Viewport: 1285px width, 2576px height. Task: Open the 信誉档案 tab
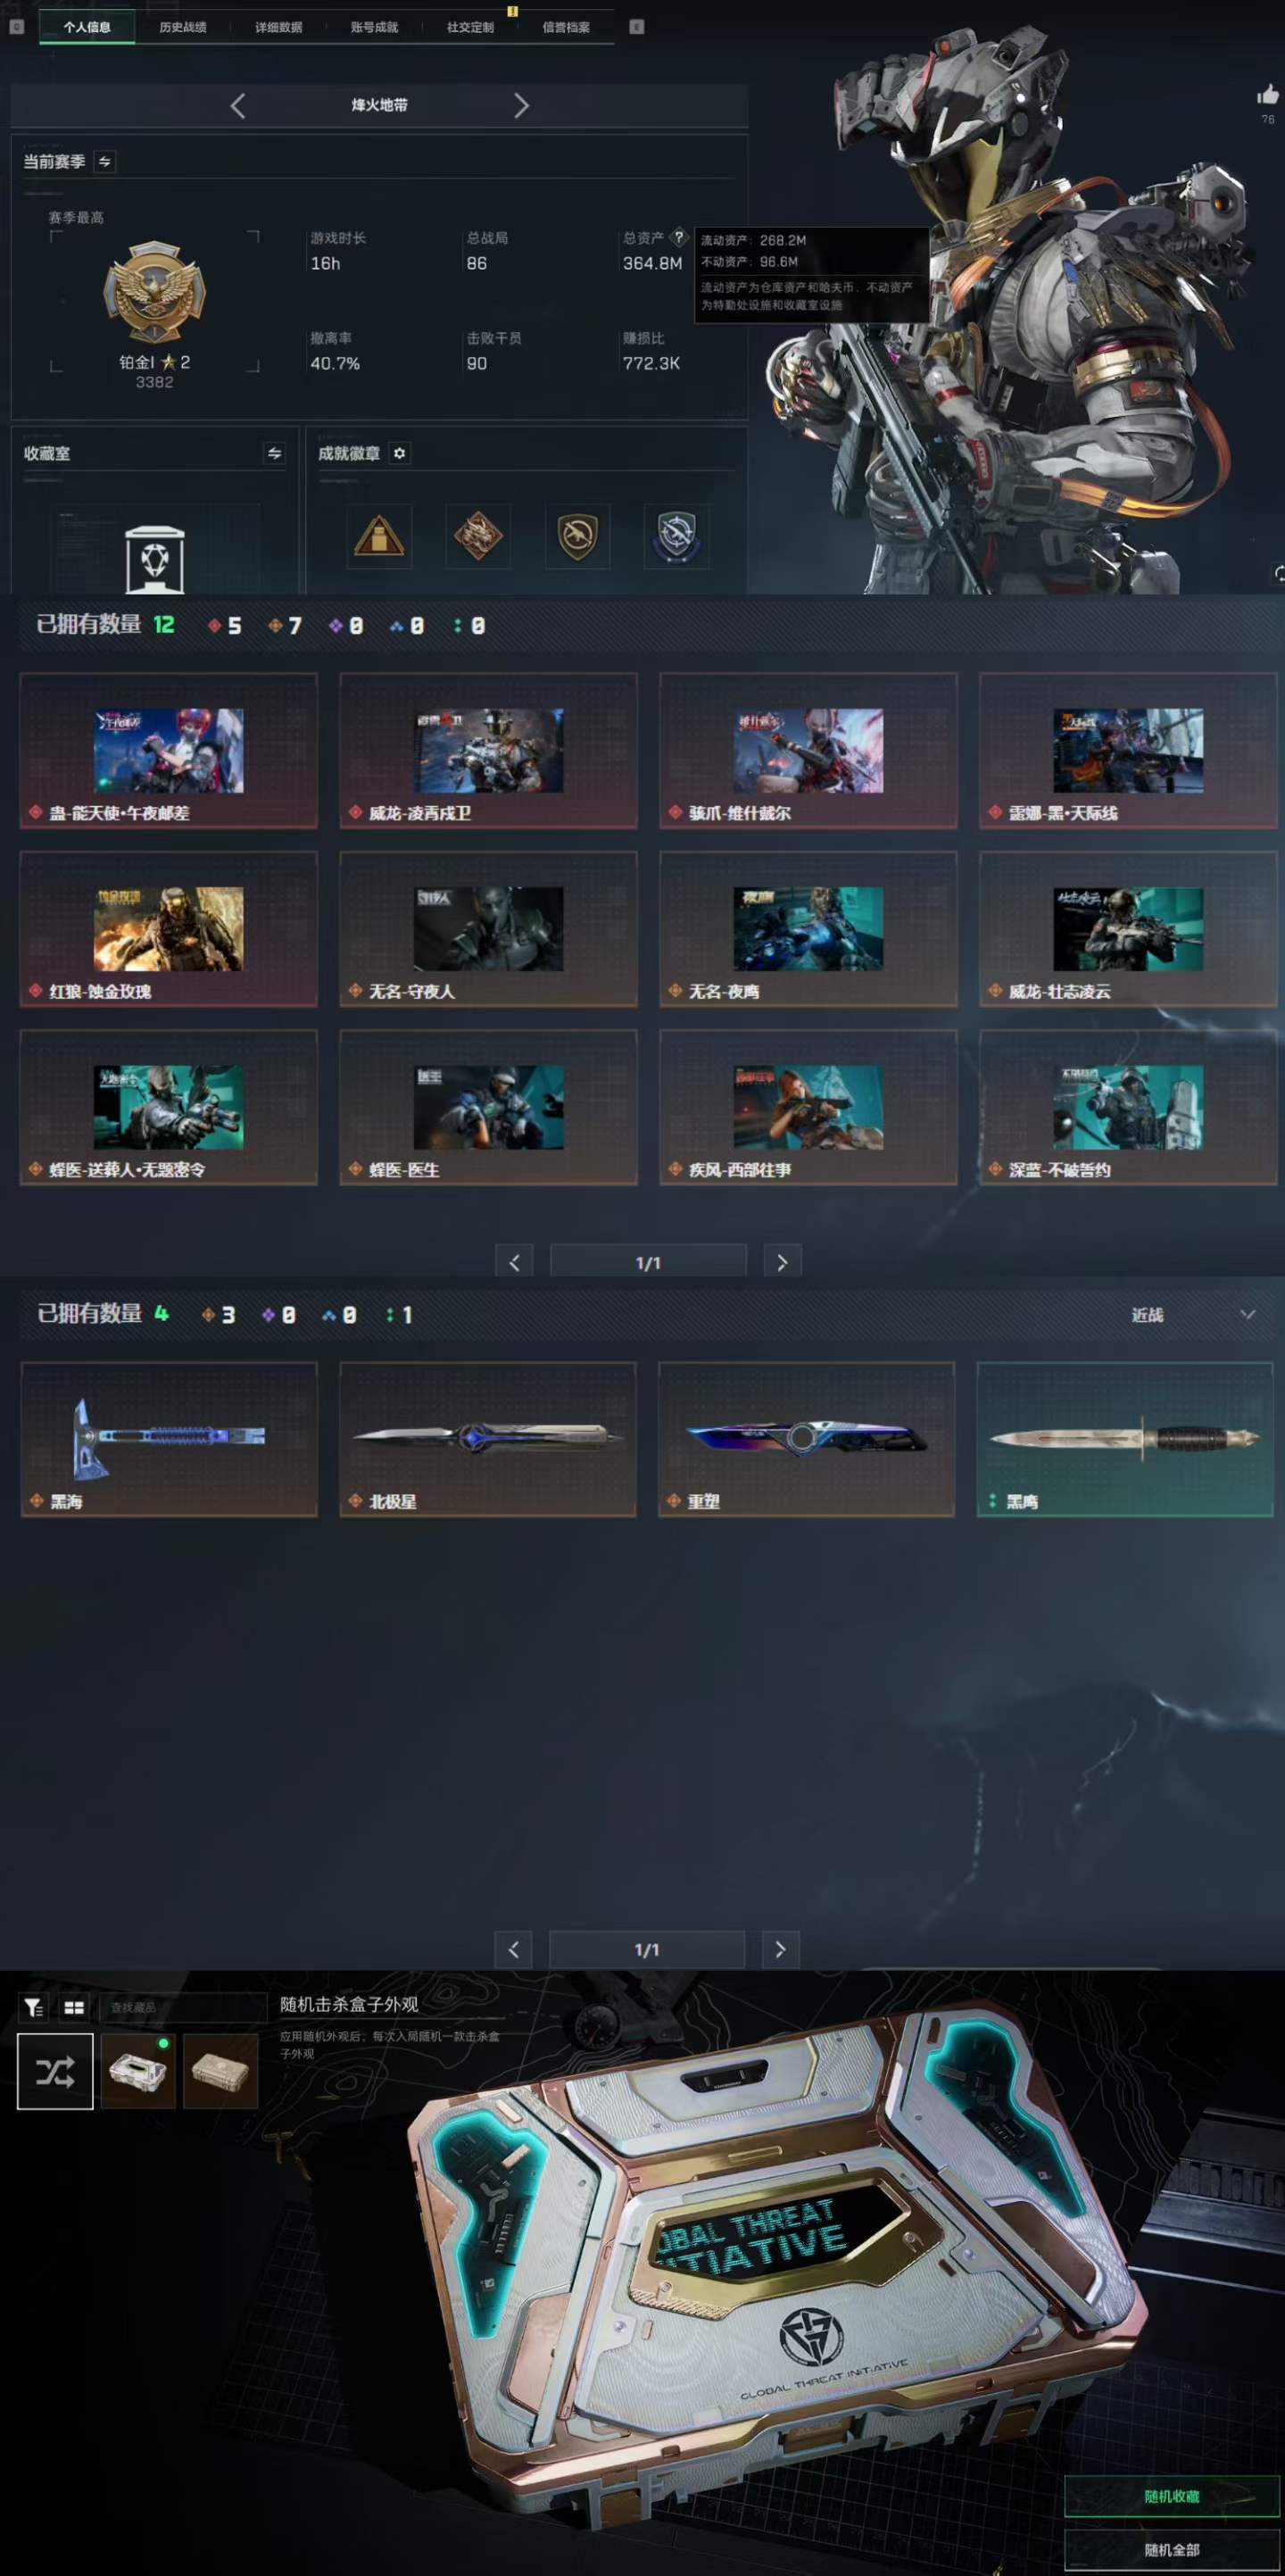click(566, 27)
